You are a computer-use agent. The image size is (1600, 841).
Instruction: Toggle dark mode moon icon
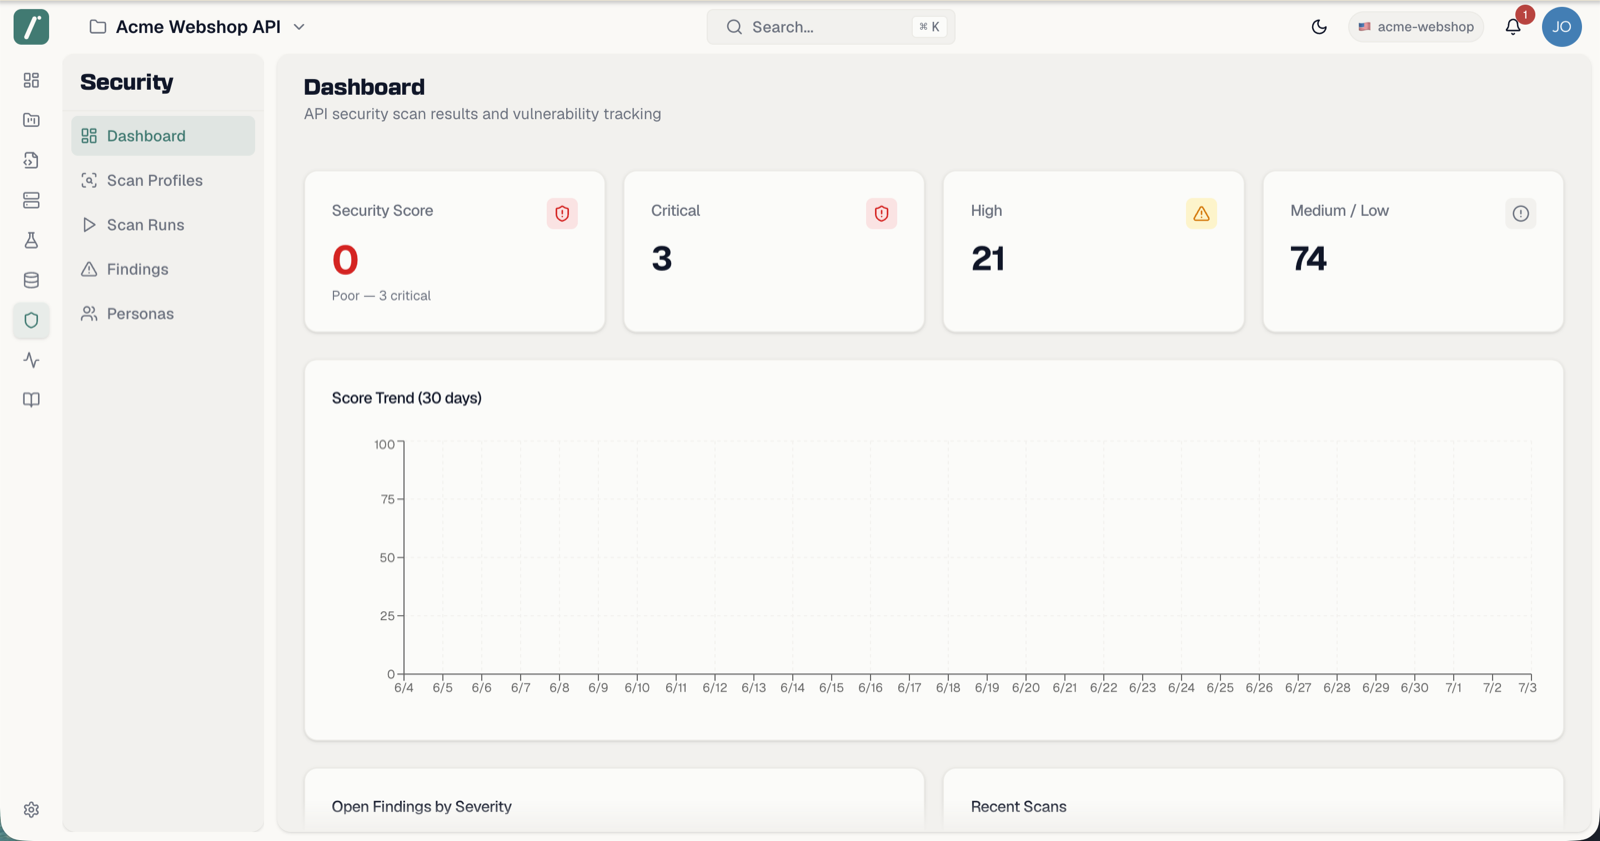tap(1319, 27)
